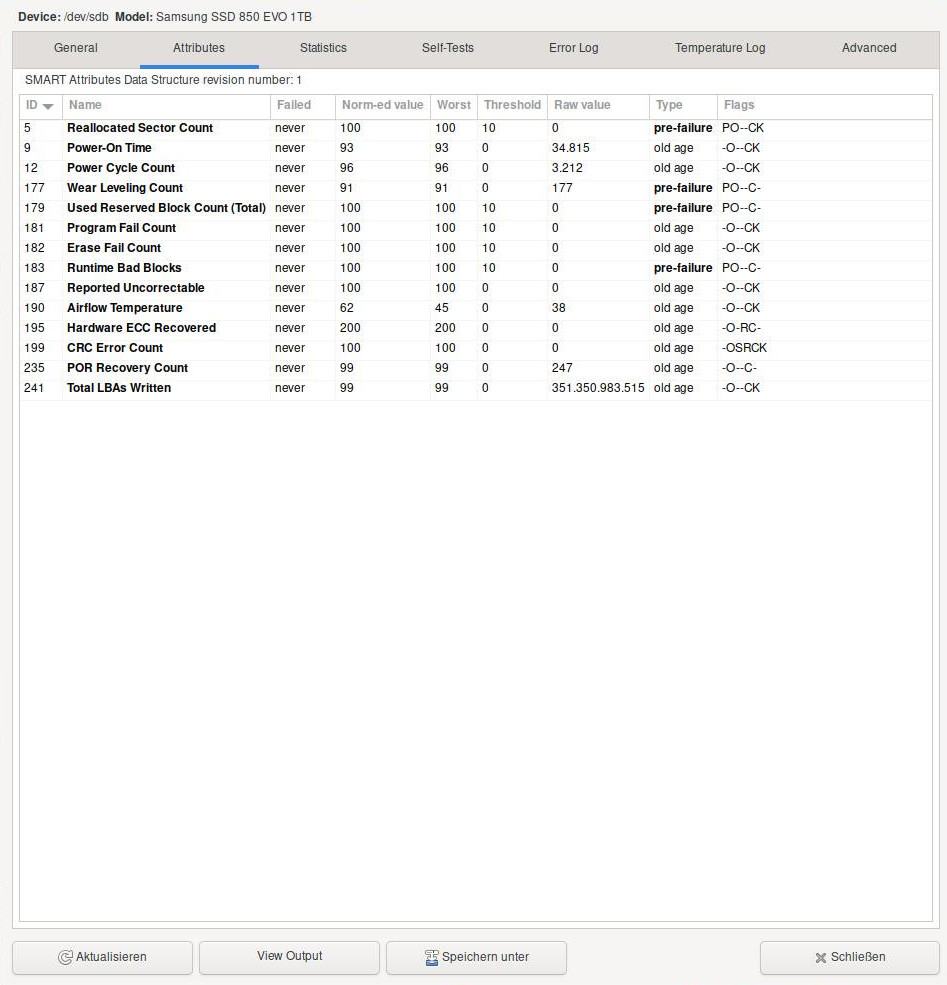The height and width of the screenshot is (985, 947).
Task: Select the CRC Error Count row
Action: pos(475,348)
